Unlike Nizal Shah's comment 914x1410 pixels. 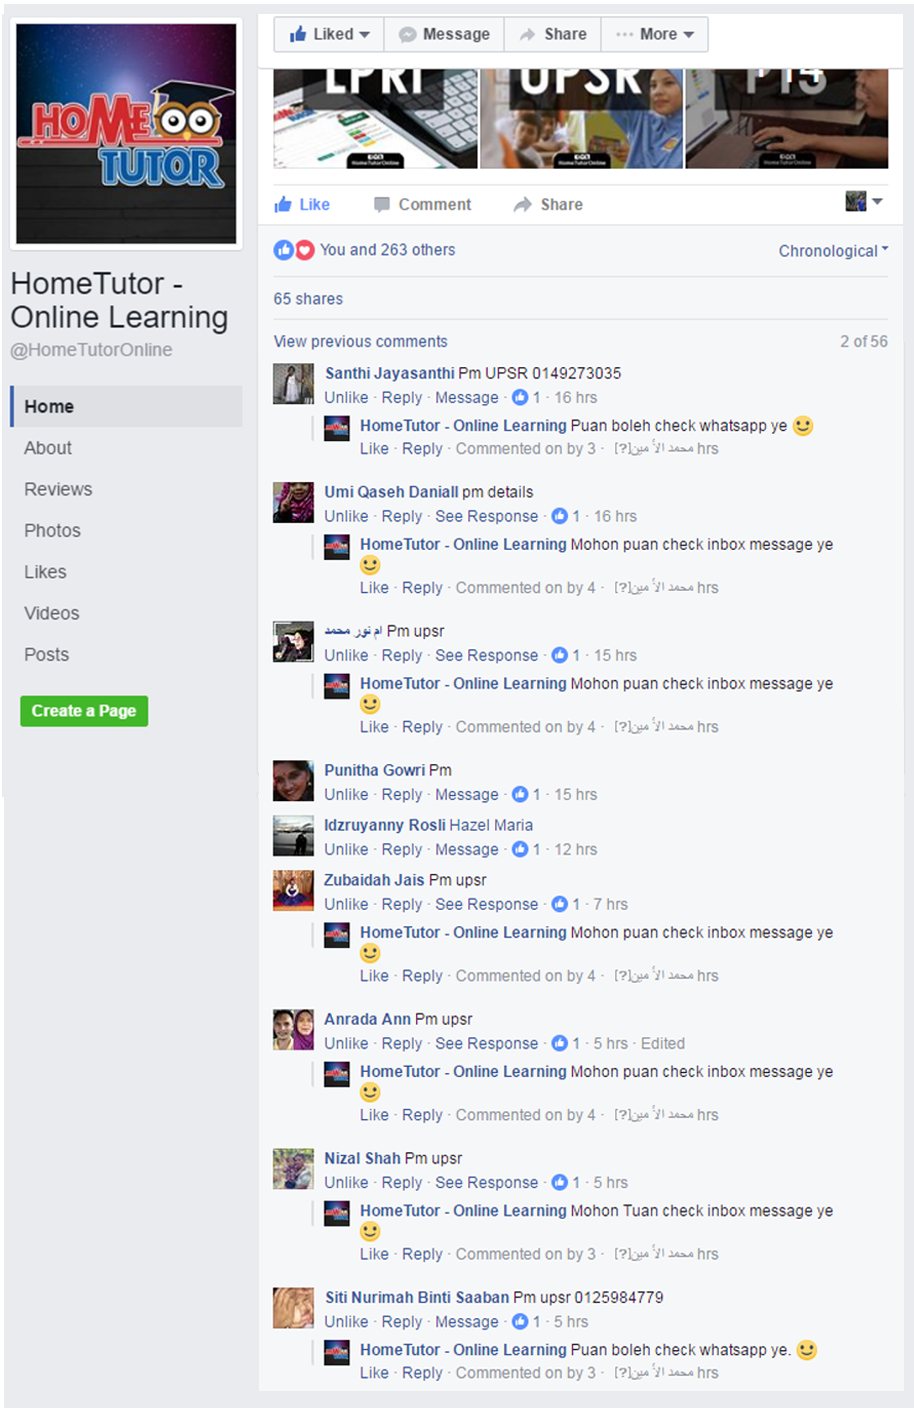point(346,1183)
